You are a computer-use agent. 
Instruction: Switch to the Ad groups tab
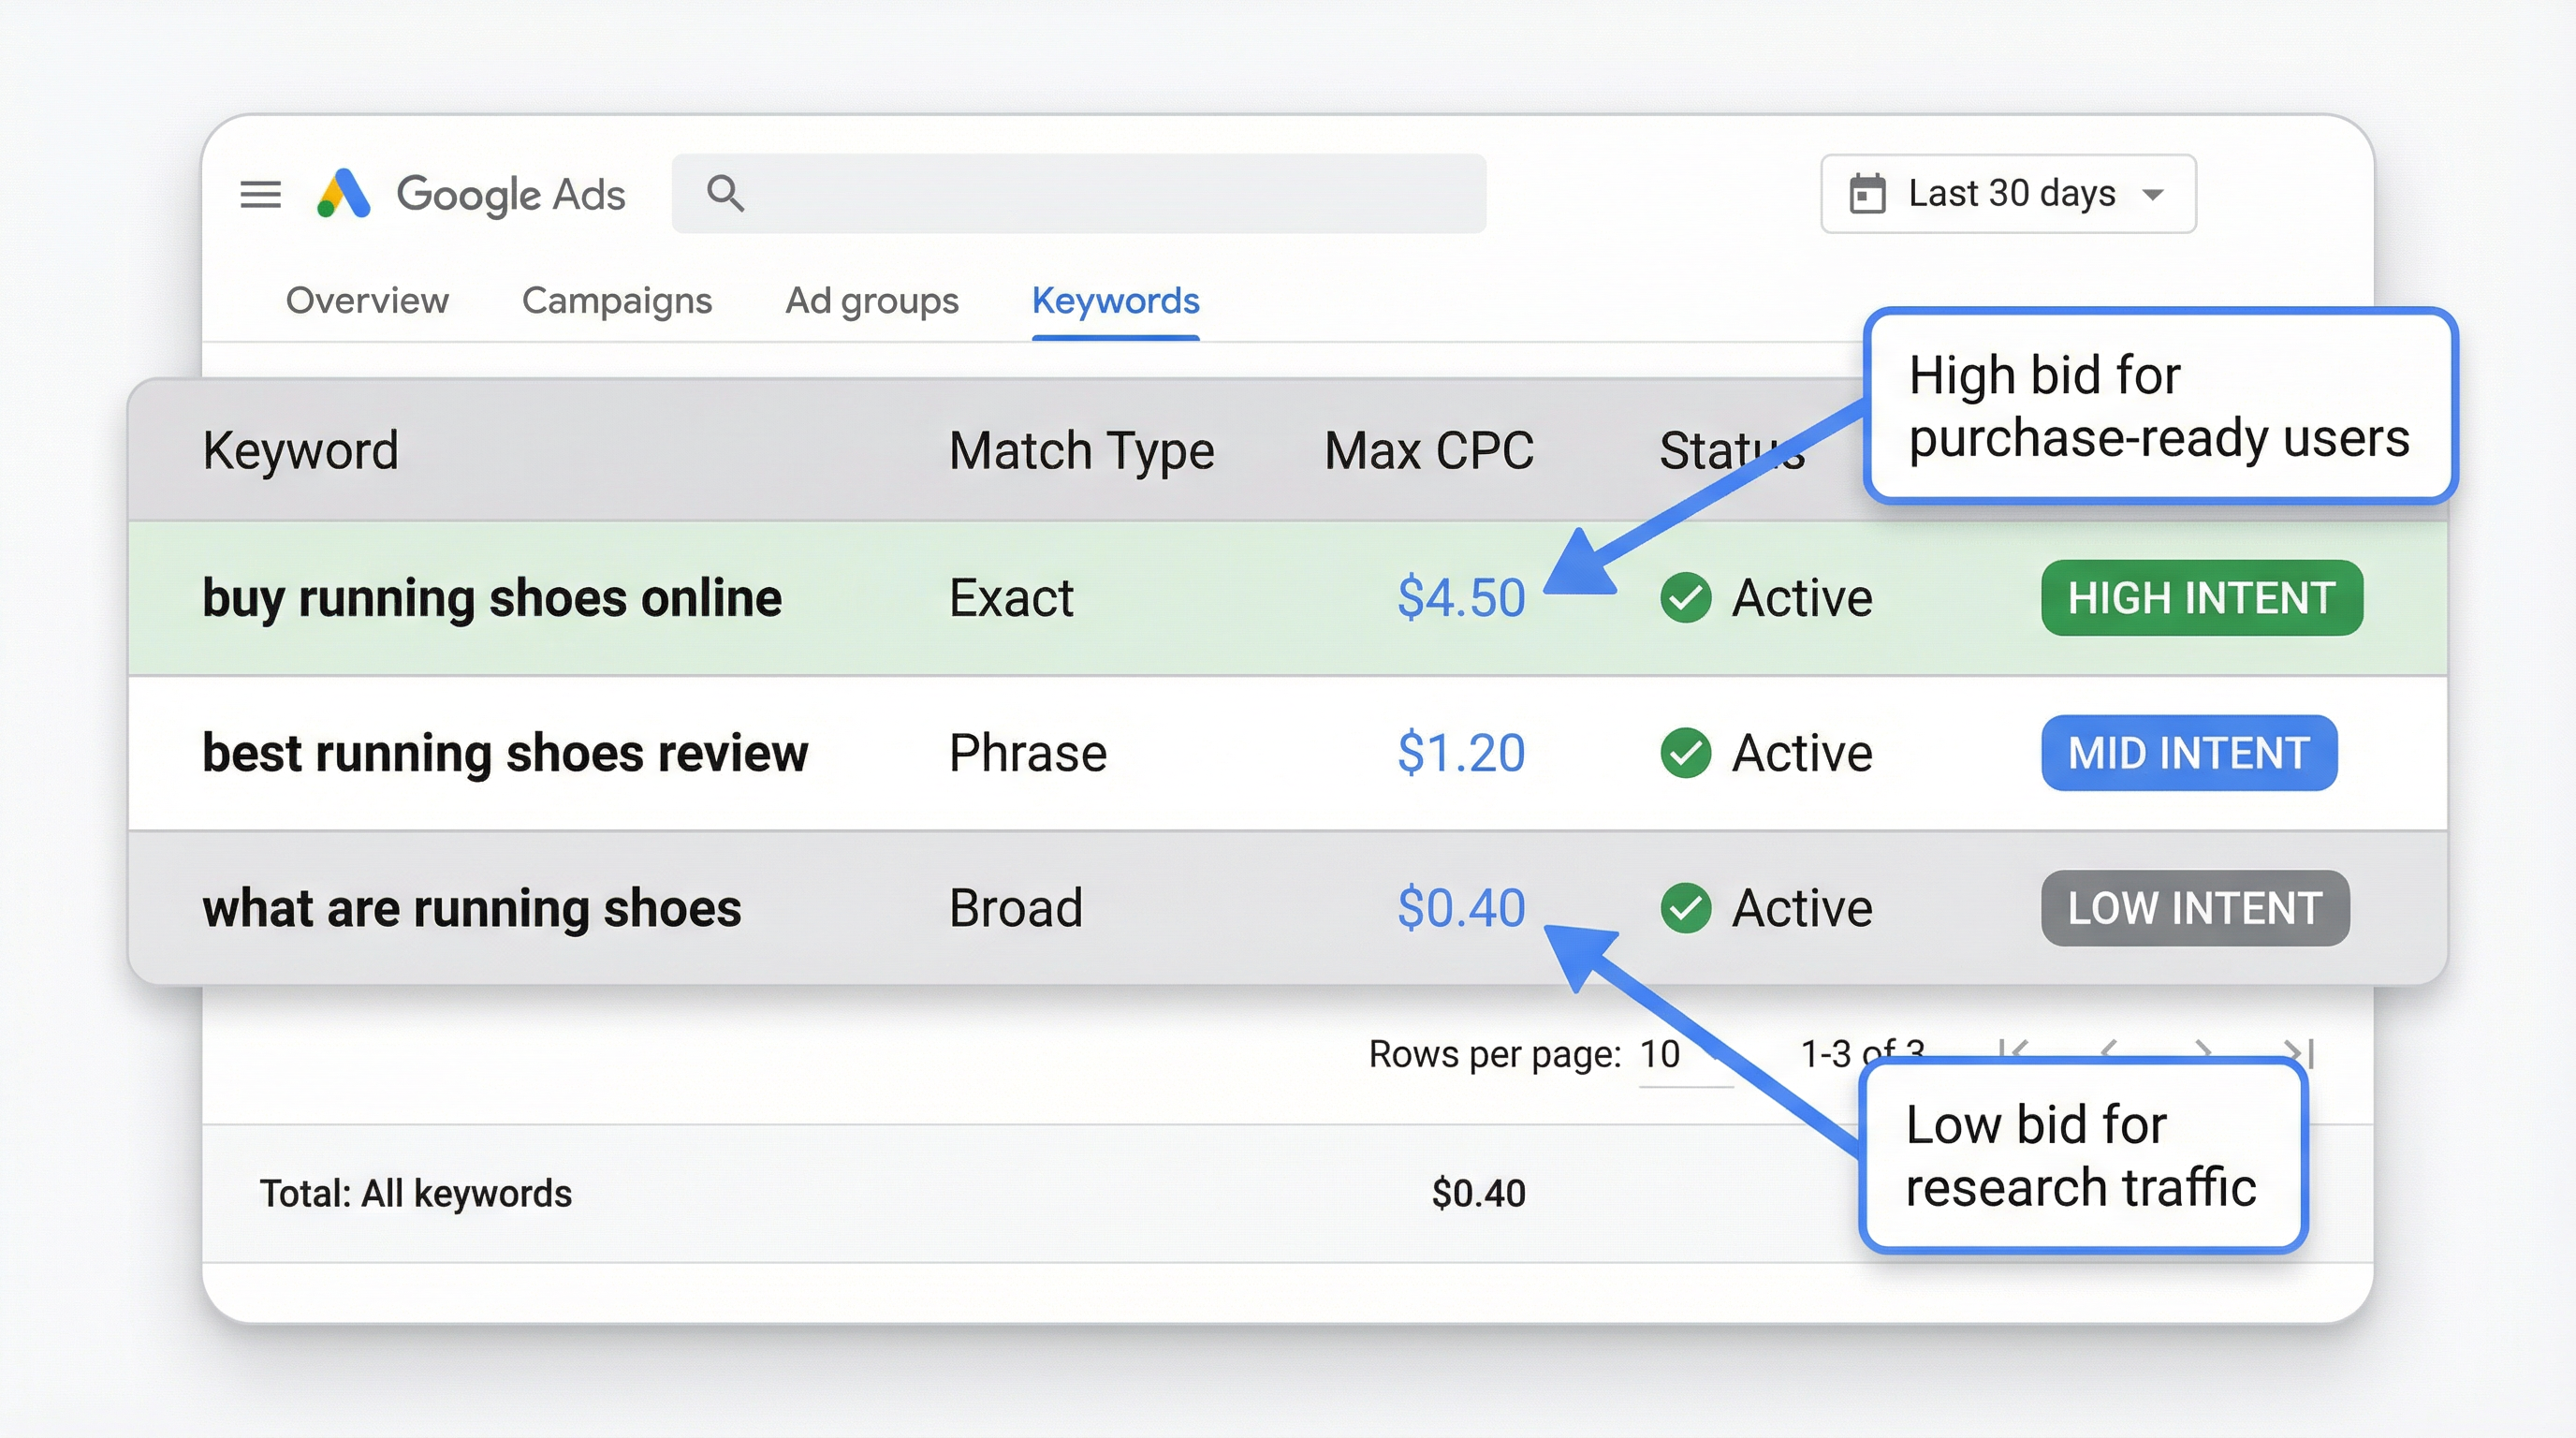[x=872, y=300]
